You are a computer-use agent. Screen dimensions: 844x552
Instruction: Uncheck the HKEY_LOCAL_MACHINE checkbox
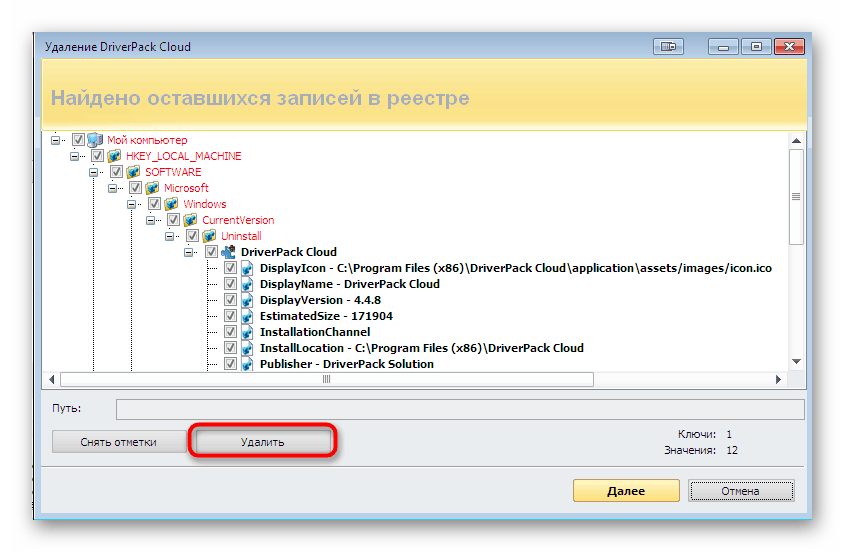coord(97,156)
